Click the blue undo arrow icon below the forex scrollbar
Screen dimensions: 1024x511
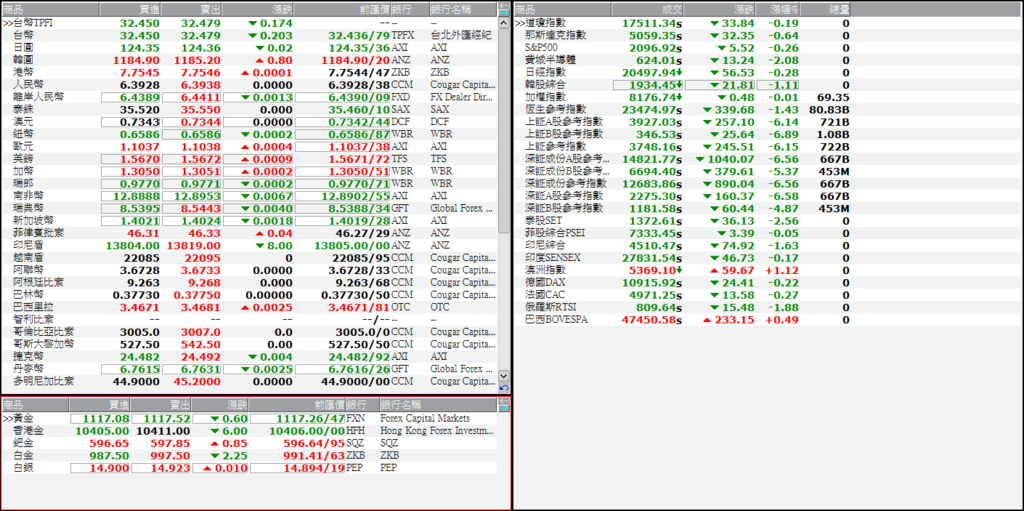[x=504, y=387]
